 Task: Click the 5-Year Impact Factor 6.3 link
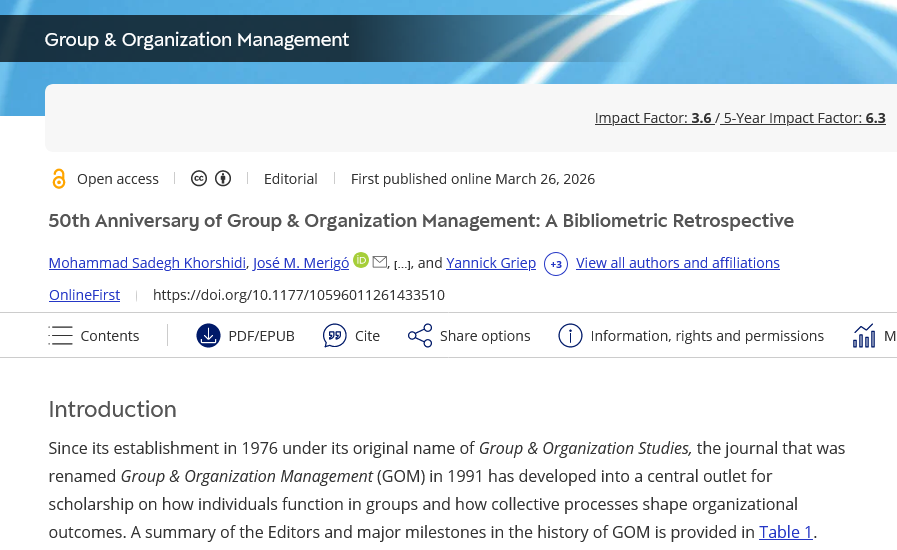pos(804,118)
